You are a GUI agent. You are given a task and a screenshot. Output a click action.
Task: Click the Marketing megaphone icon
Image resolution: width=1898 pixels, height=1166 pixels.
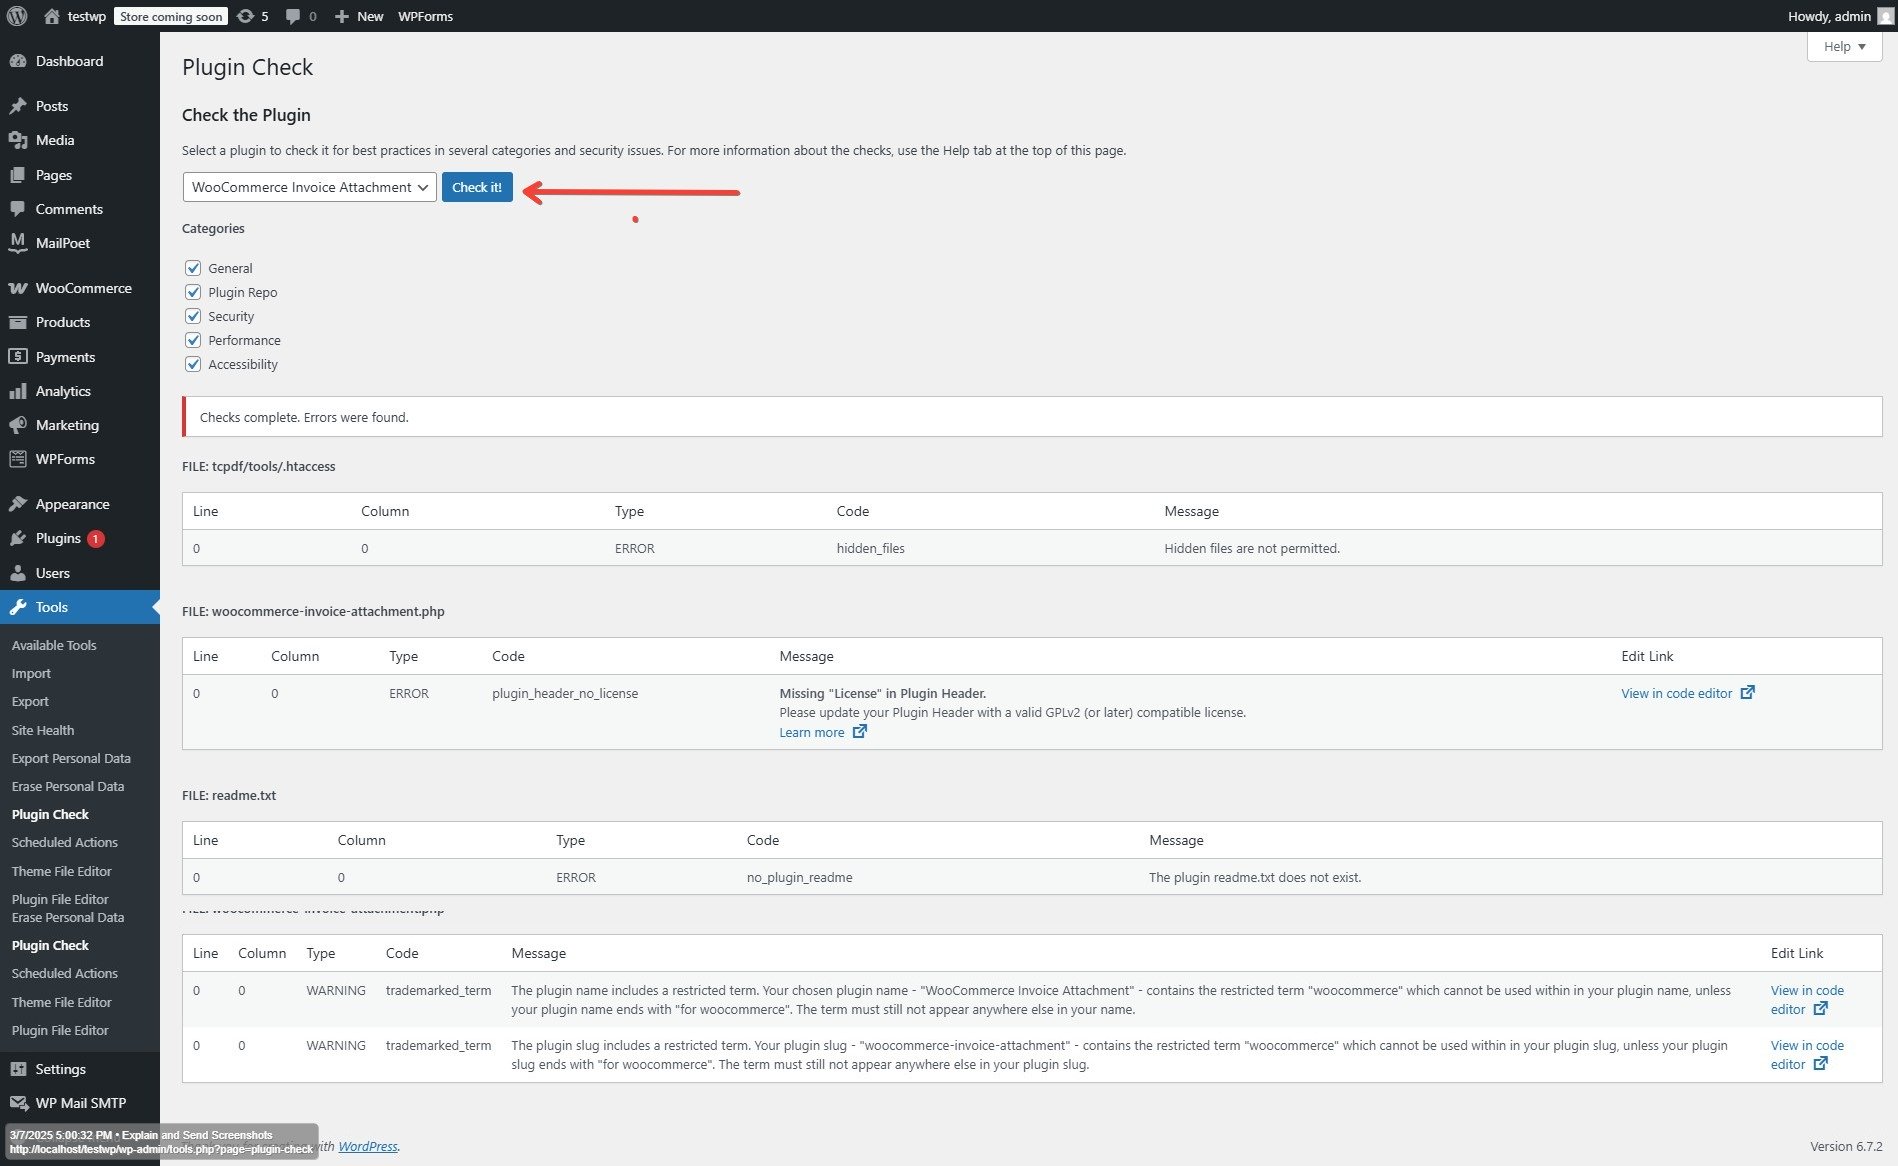coord(17,425)
